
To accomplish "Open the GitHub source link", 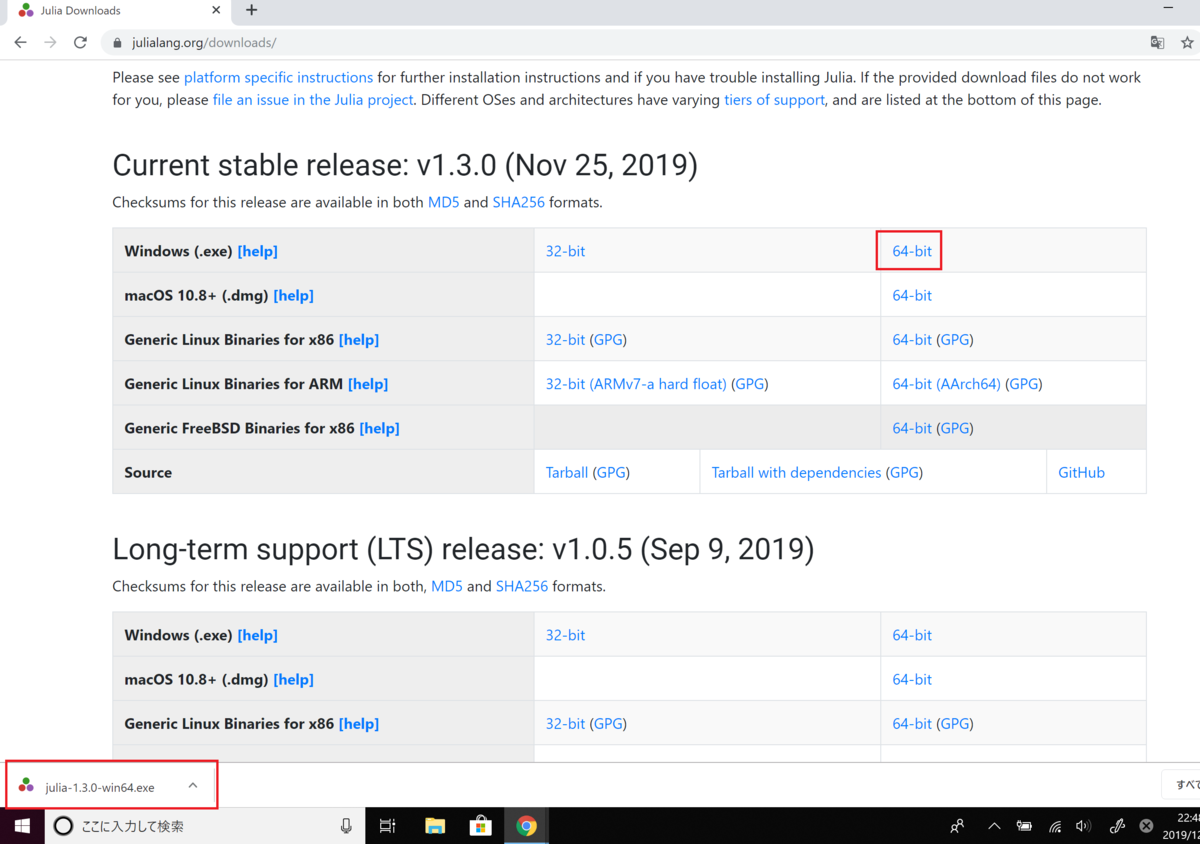I will click(1082, 472).
